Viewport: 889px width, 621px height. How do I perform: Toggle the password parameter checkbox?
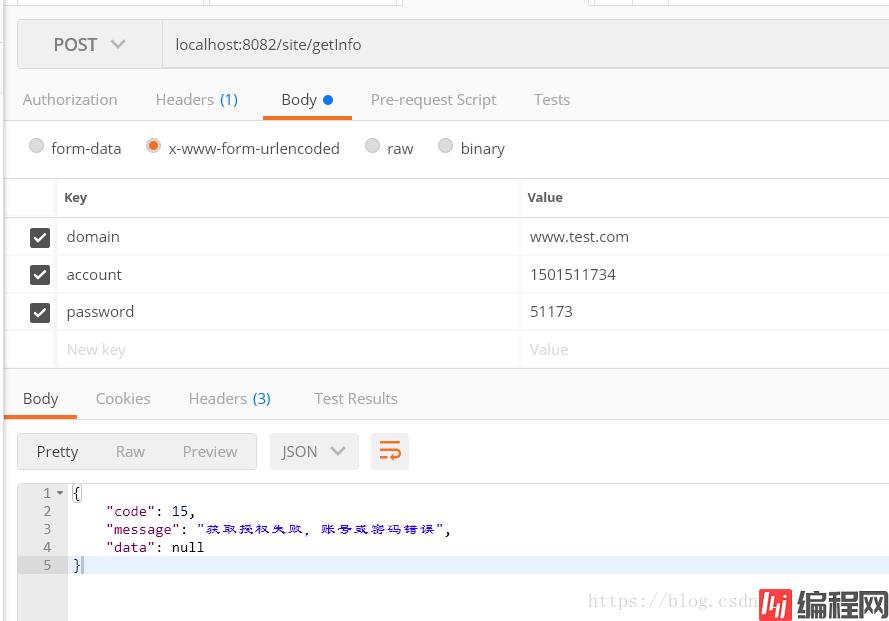coord(40,312)
